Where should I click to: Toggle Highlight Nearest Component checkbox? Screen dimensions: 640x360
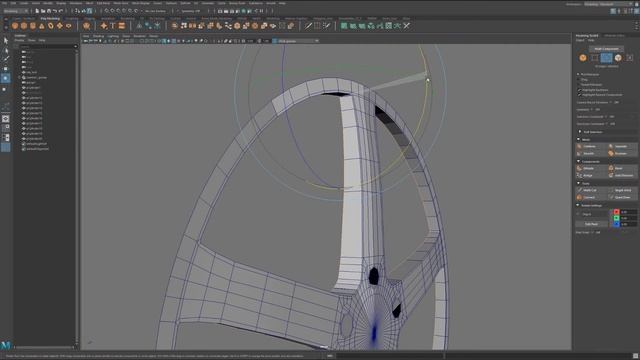[x=580, y=95]
